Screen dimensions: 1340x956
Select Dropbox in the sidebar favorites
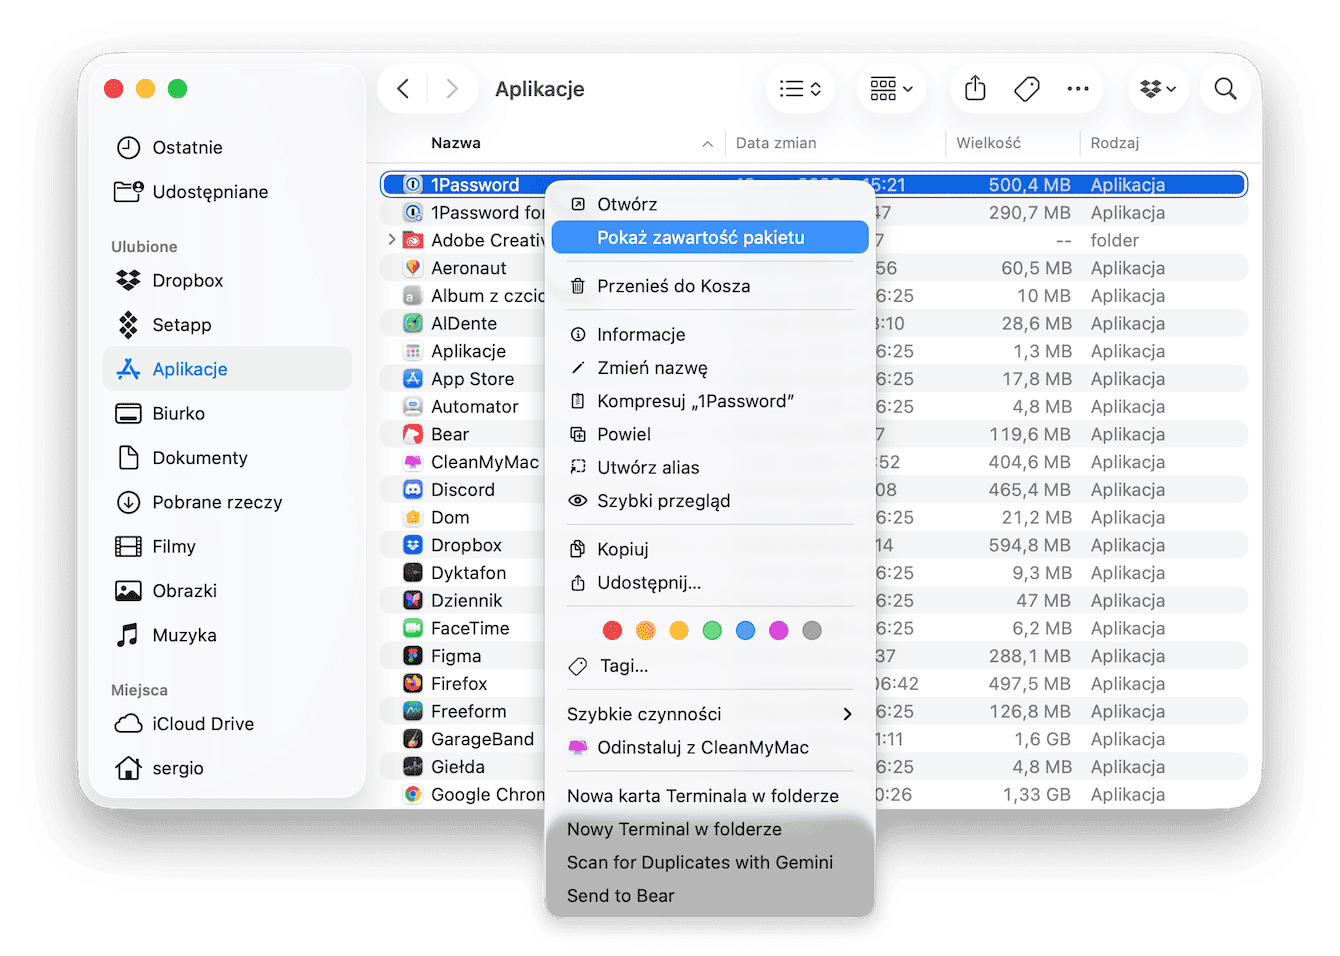229,281
